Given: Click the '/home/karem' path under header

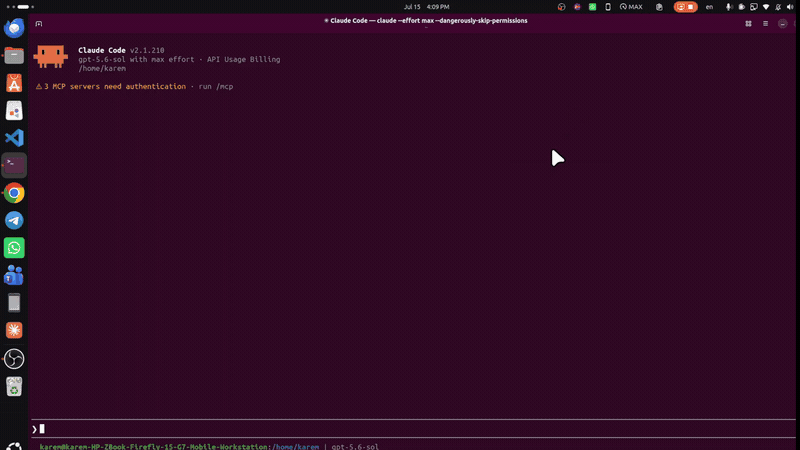Looking at the screenshot, I should pyautogui.click(x=102, y=68).
